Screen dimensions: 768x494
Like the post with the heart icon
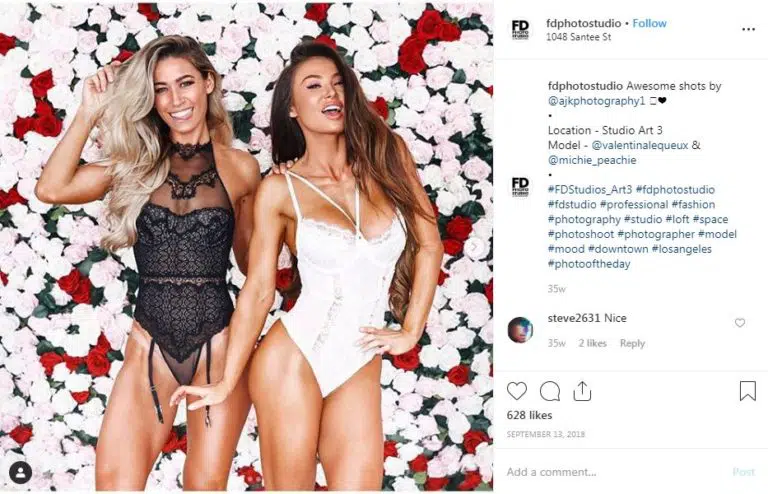(517, 391)
